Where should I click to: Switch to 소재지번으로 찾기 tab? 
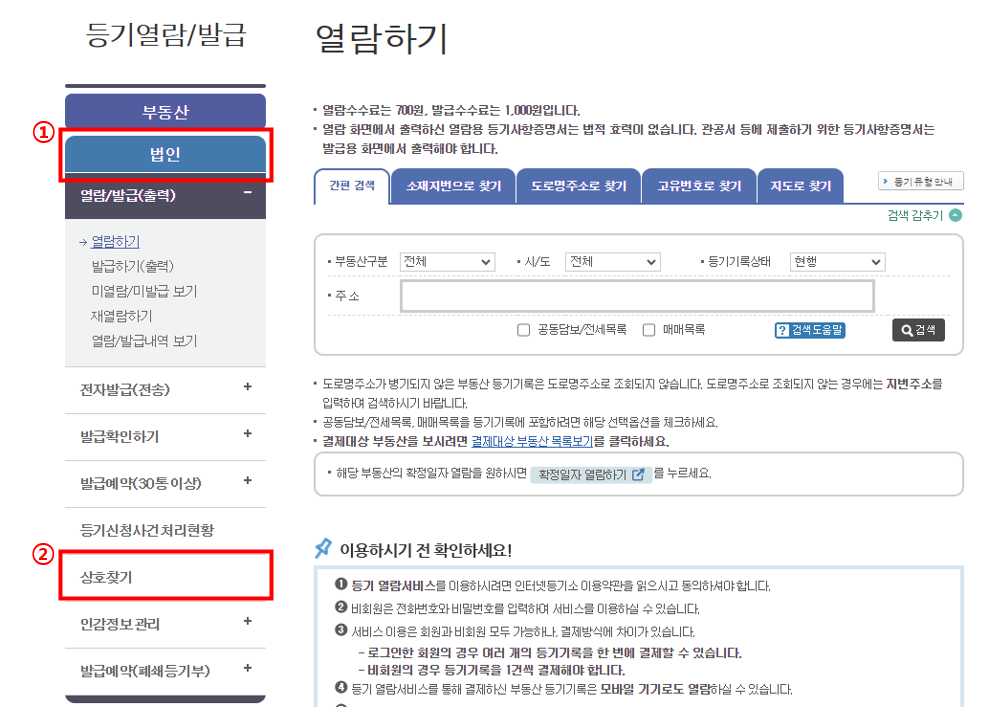point(453,187)
